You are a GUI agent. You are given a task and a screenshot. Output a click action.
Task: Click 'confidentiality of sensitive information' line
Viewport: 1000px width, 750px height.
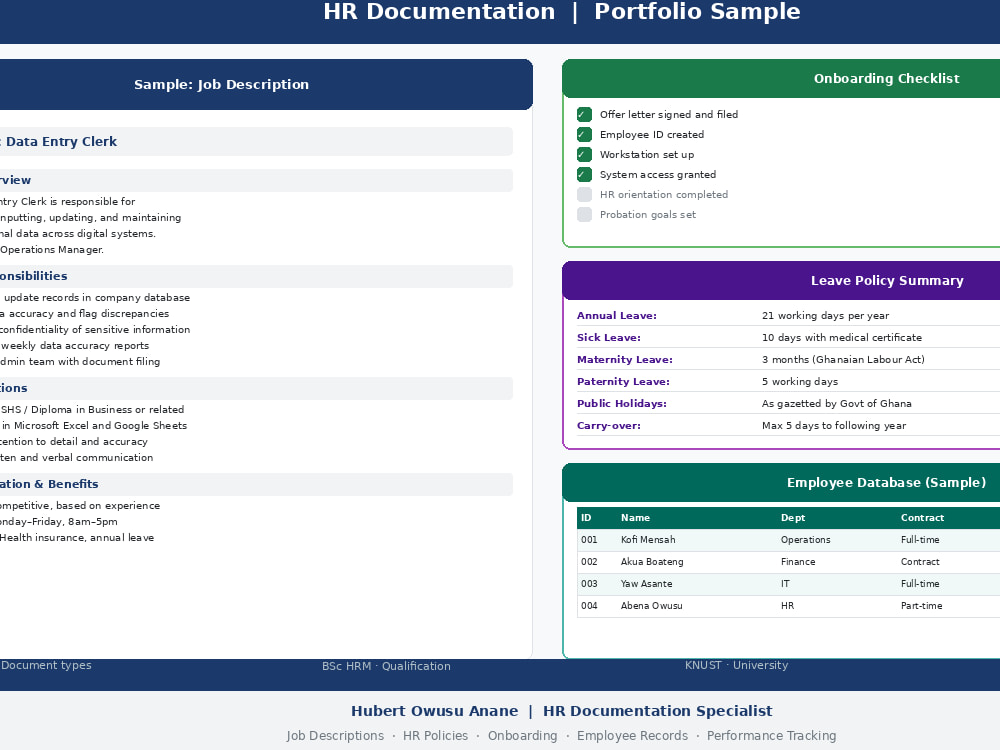(x=95, y=330)
